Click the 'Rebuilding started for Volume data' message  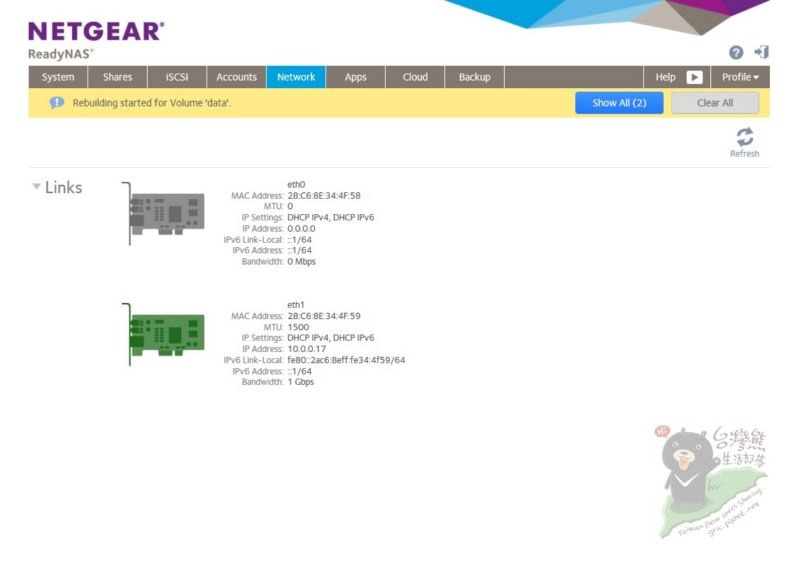point(152,103)
